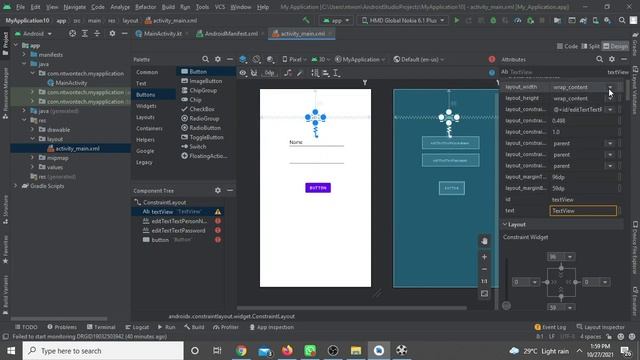Click the magnet autoconnect icon in the design toolbar
This screenshot has width=640, height=360.
(254, 73)
